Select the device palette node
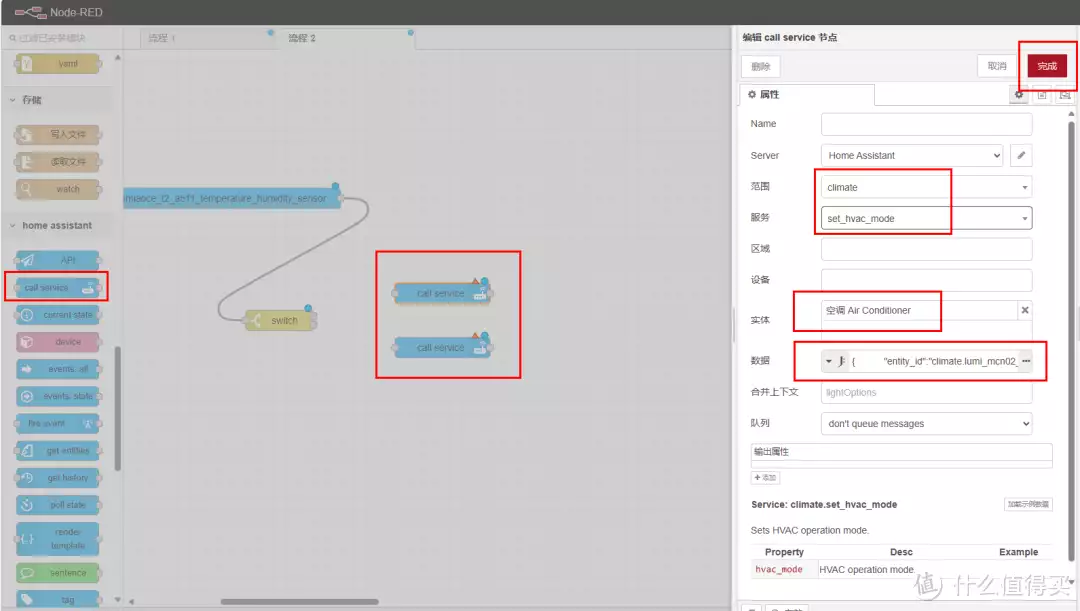 [59, 342]
